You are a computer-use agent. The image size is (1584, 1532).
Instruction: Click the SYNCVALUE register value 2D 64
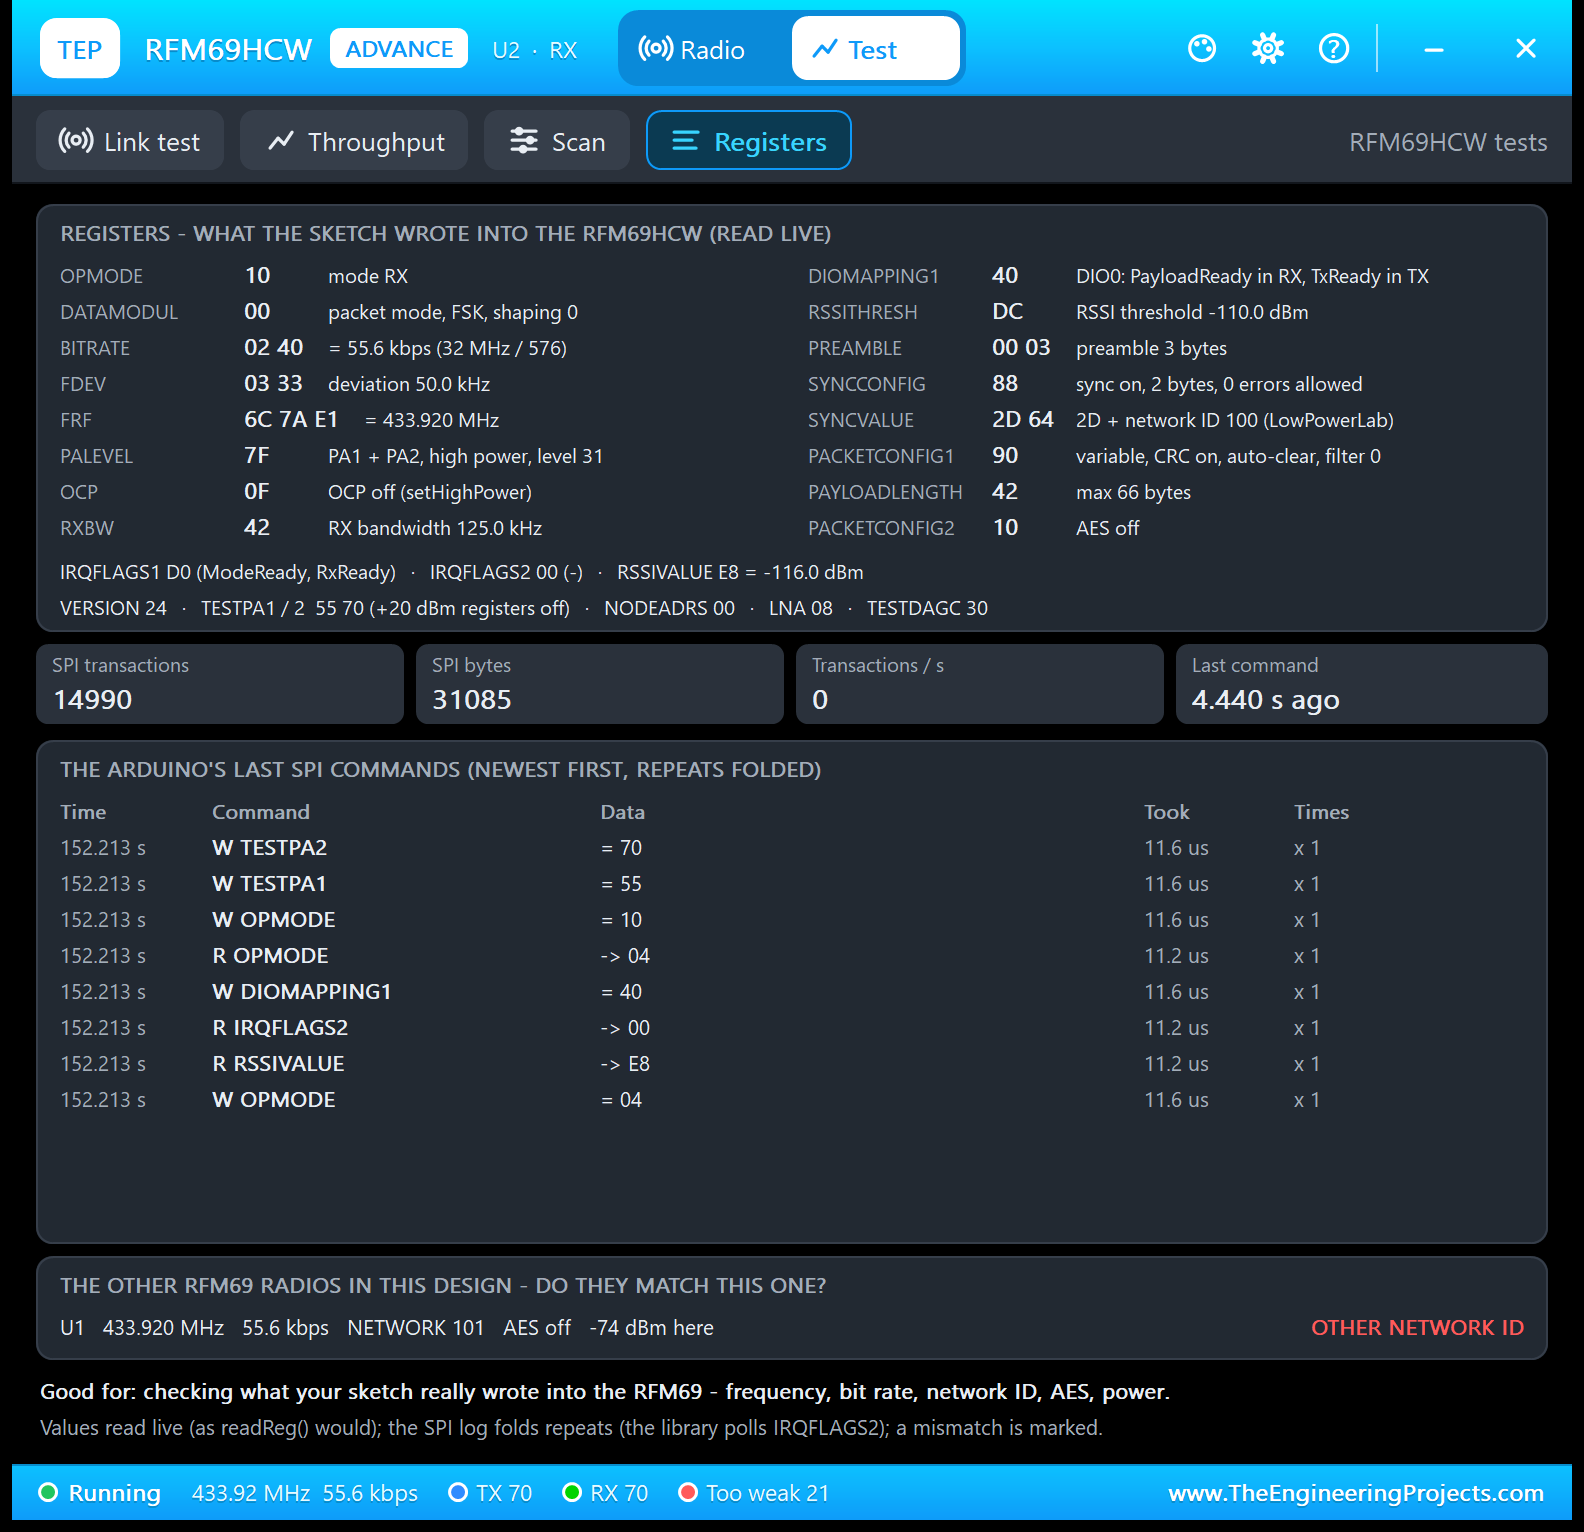pyautogui.click(x=1023, y=420)
